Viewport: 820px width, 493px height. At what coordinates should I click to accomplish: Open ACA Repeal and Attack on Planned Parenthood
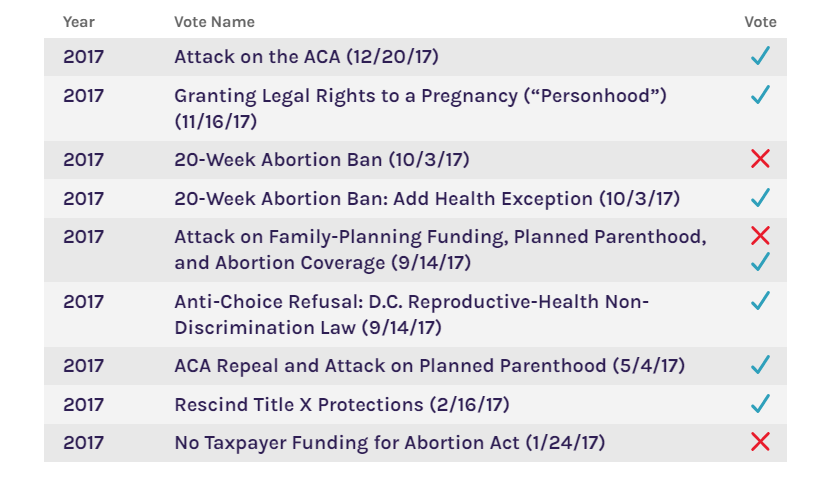(x=429, y=365)
